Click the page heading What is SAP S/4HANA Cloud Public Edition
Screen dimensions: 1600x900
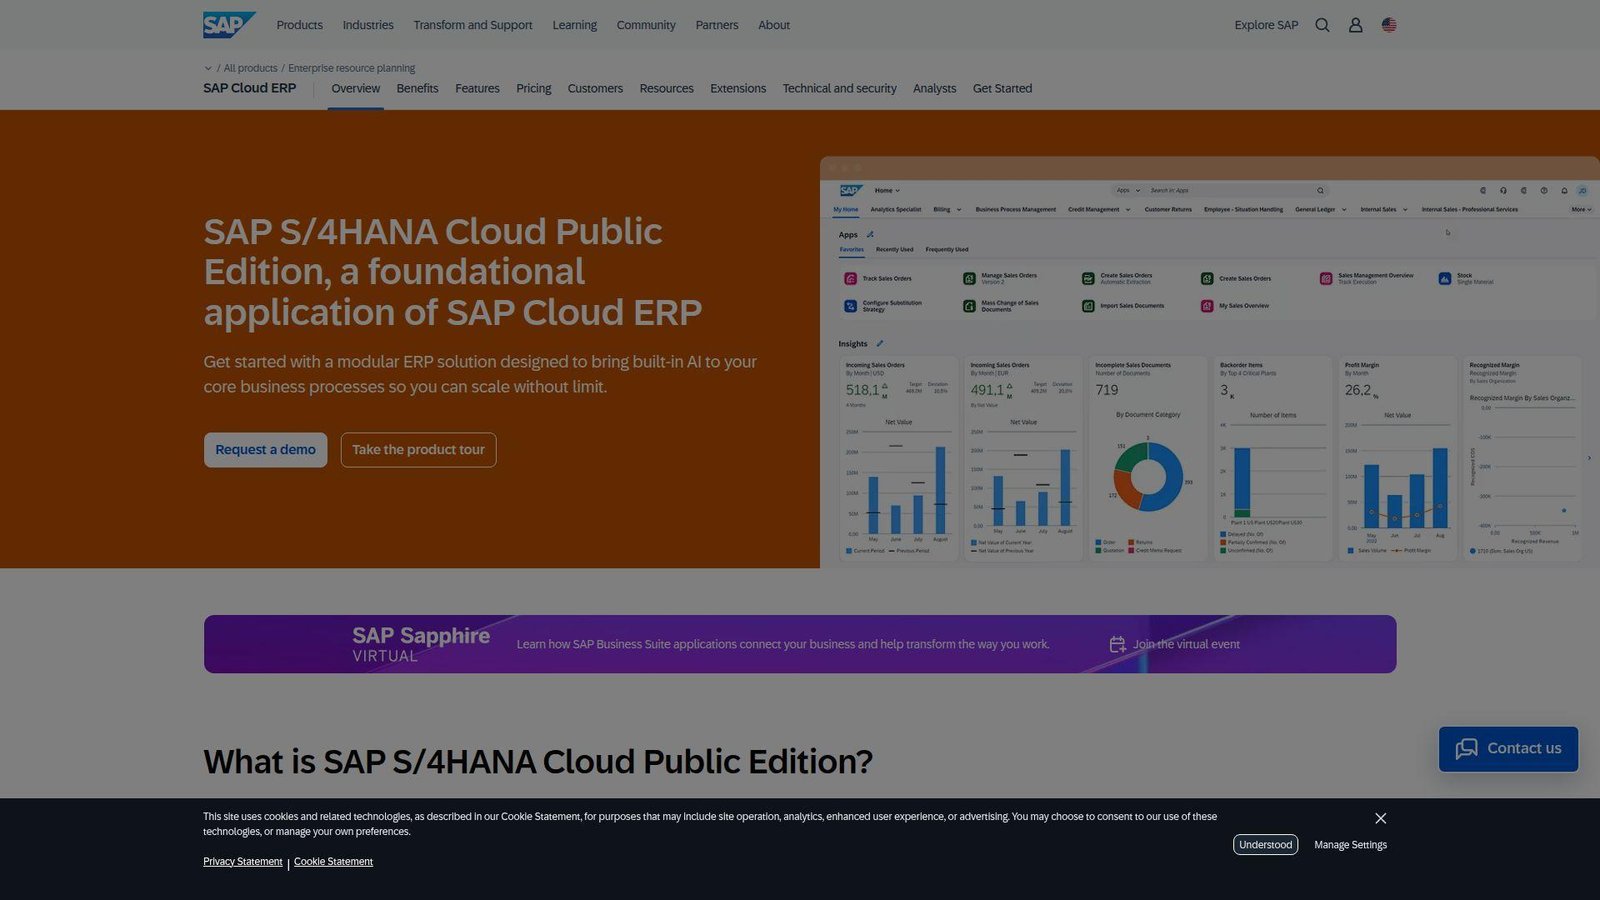coord(538,762)
